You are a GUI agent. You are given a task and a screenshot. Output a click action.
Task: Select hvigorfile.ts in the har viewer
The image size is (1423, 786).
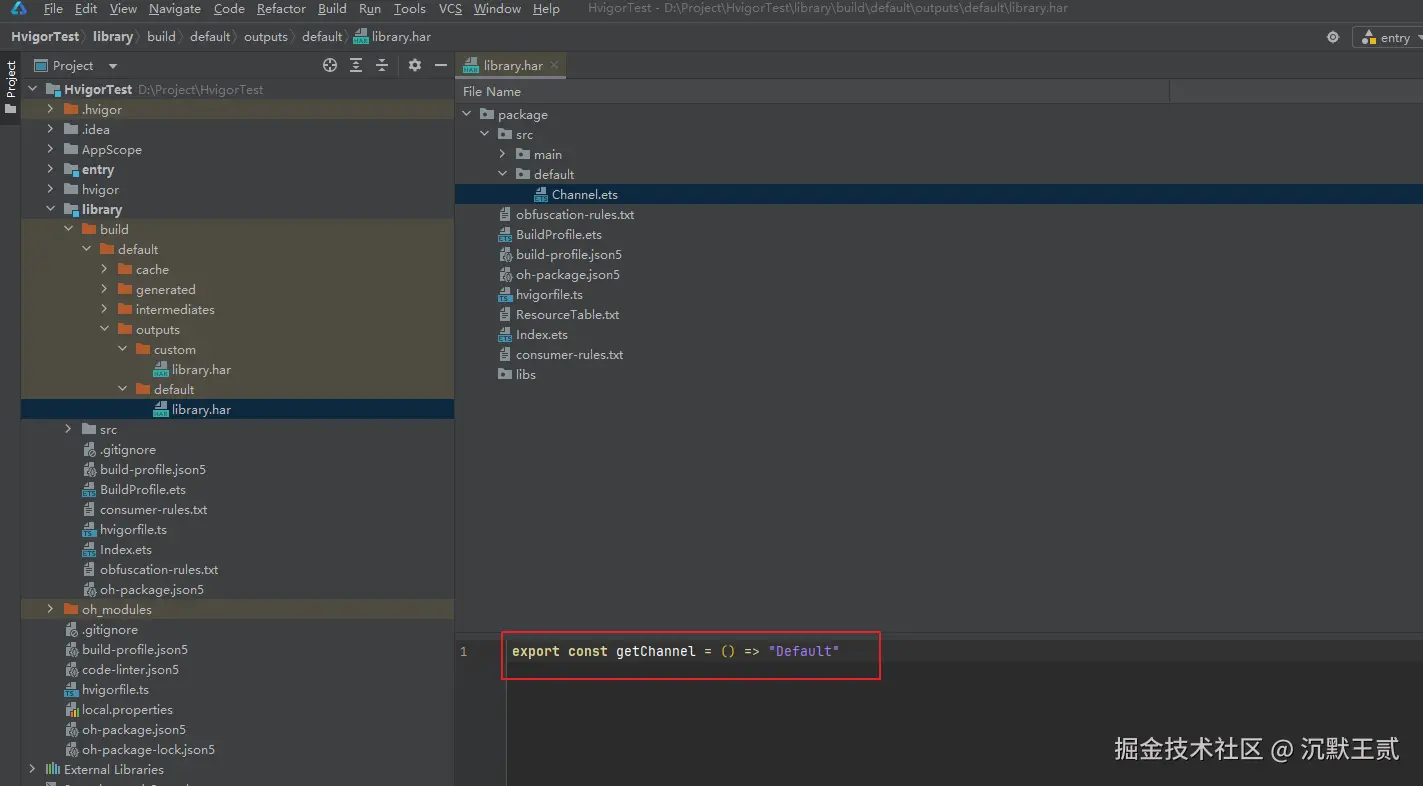pyautogui.click(x=549, y=294)
